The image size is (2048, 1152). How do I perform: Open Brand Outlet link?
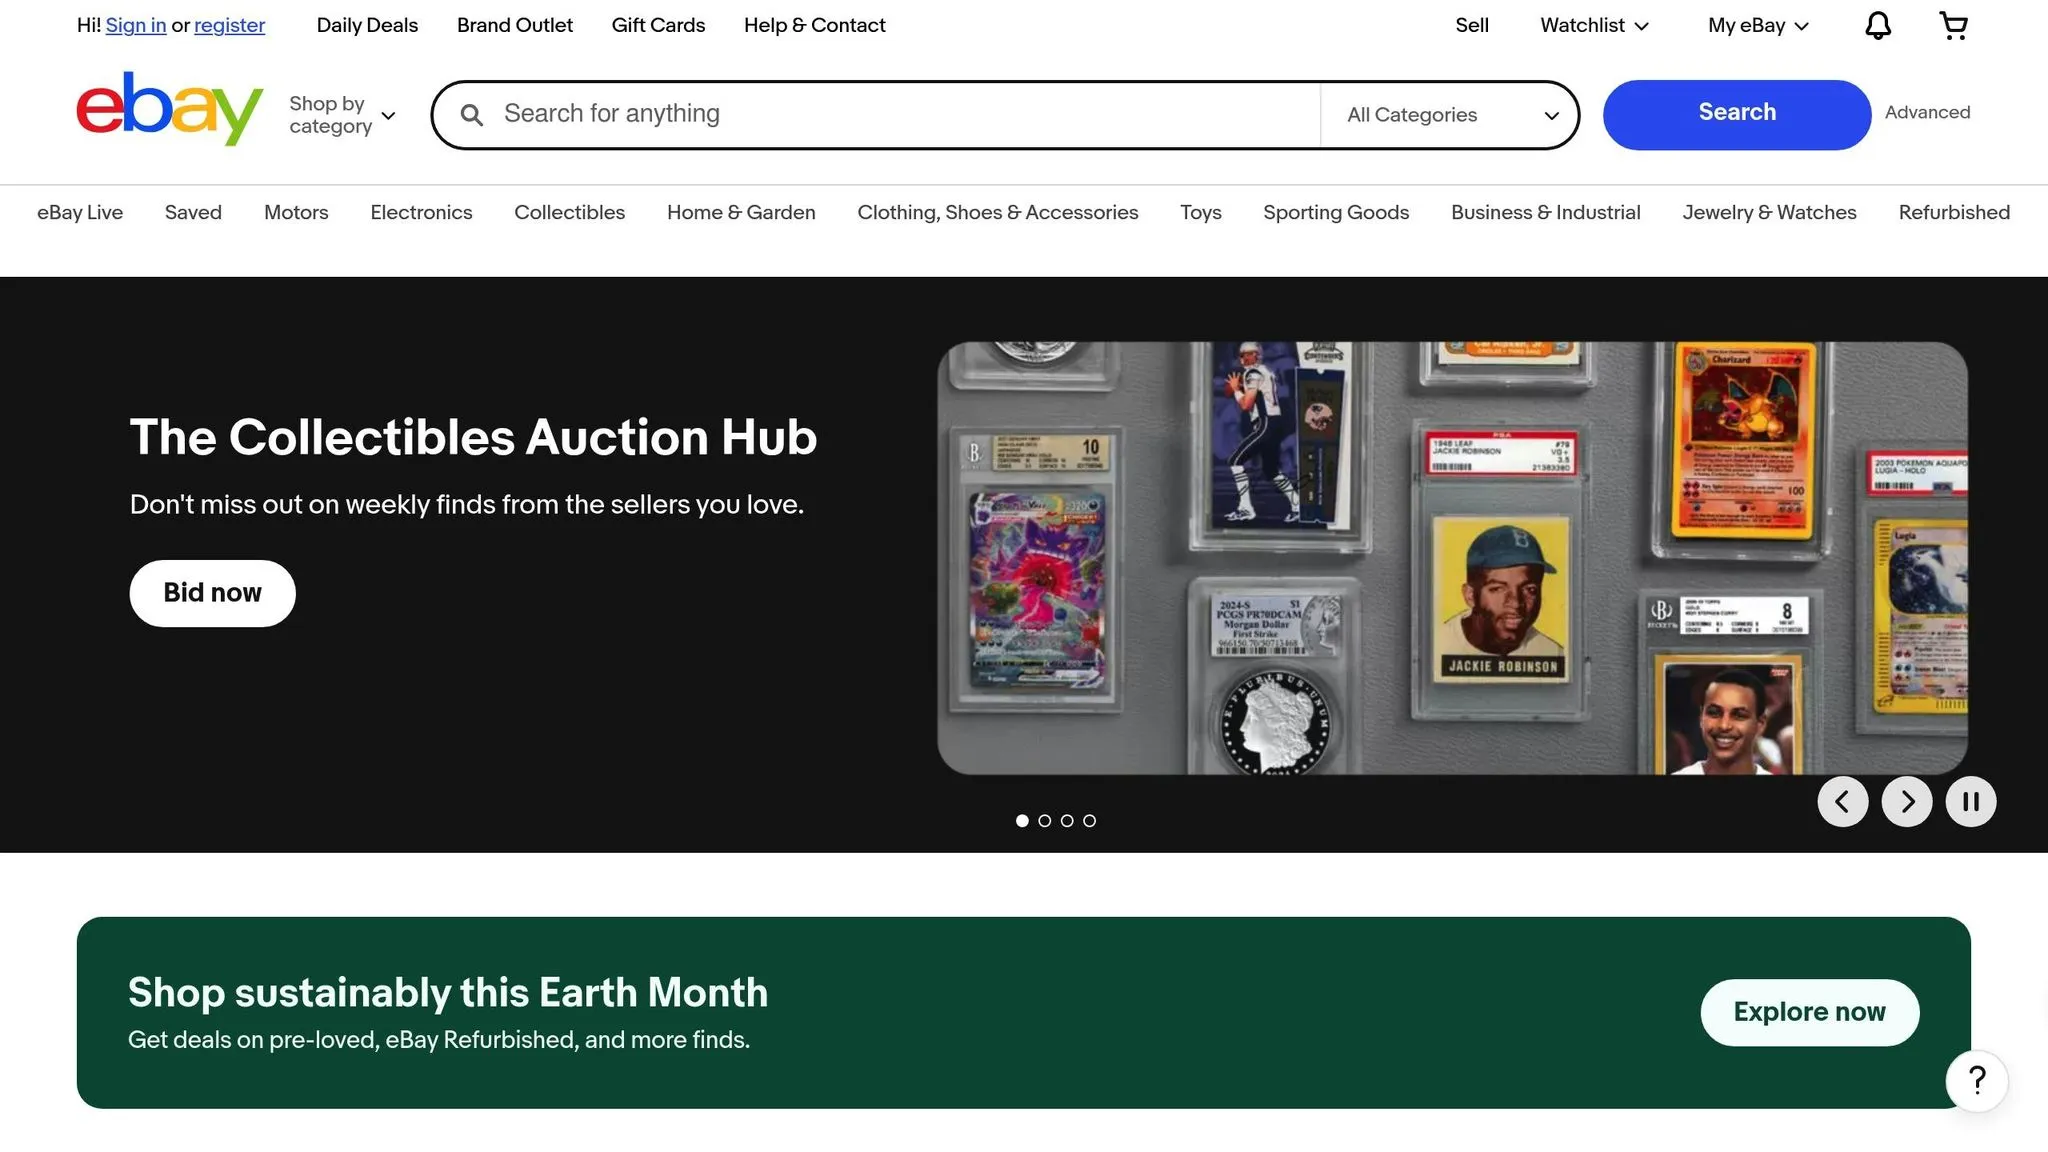point(515,25)
